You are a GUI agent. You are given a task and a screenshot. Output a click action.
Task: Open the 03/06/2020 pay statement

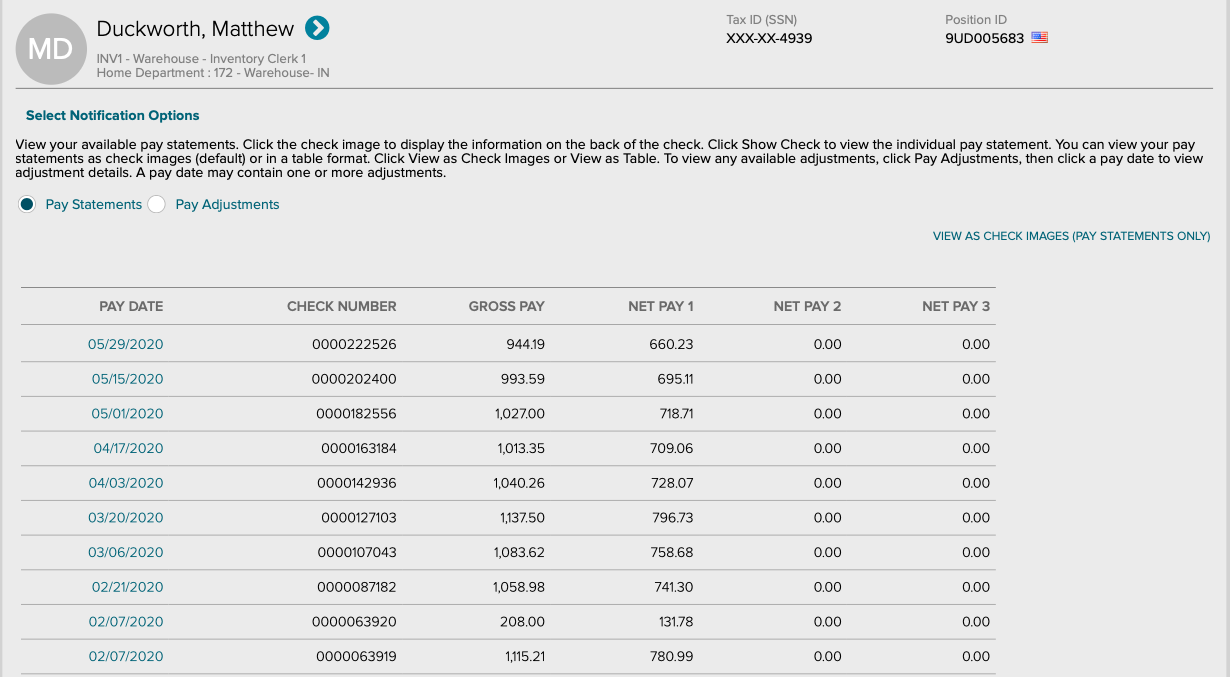[125, 552]
